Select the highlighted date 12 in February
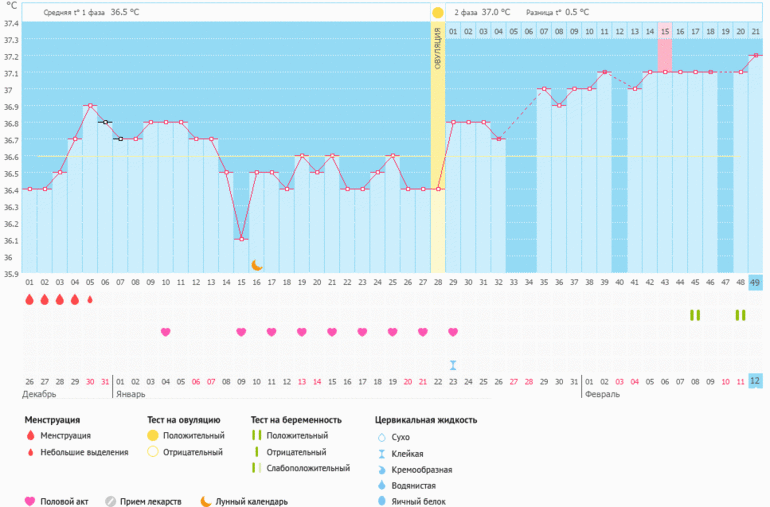 pos(755,381)
